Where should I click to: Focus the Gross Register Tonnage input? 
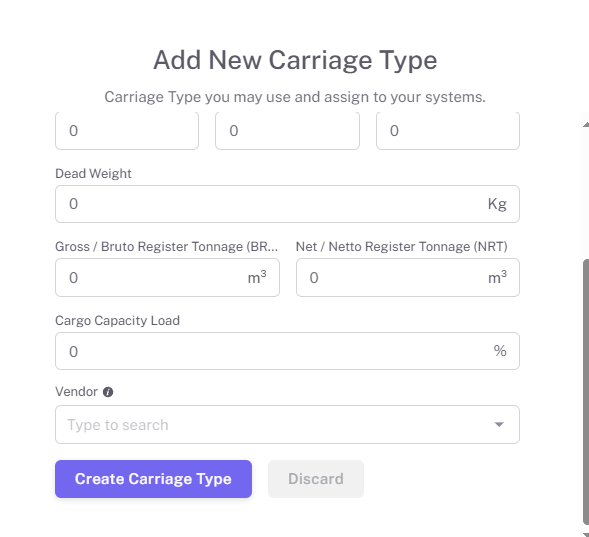click(x=167, y=278)
